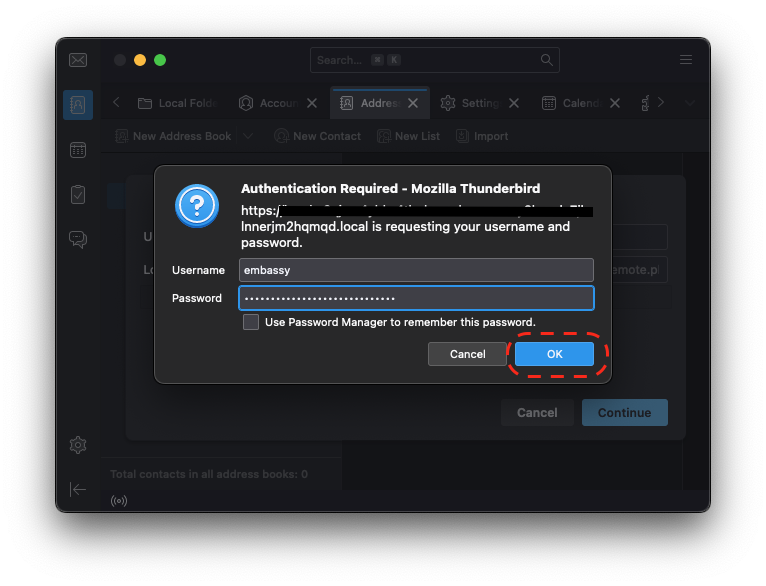Cancel the Authentication Required dialog
This screenshot has height=586, width=766.
(467, 354)
